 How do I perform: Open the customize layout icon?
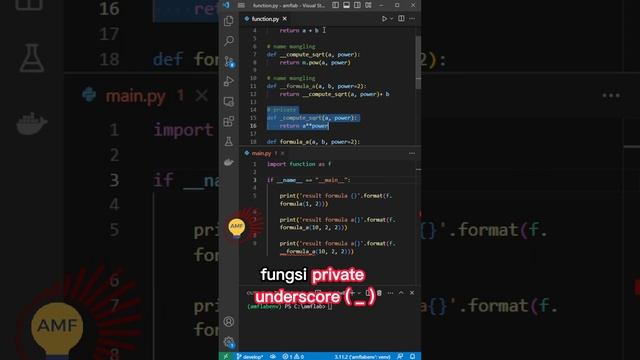pyautogui.click(x=368, y=5)
